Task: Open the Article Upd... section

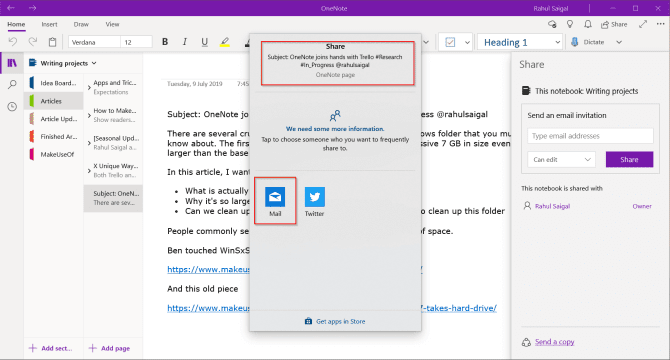Action: 53,119
